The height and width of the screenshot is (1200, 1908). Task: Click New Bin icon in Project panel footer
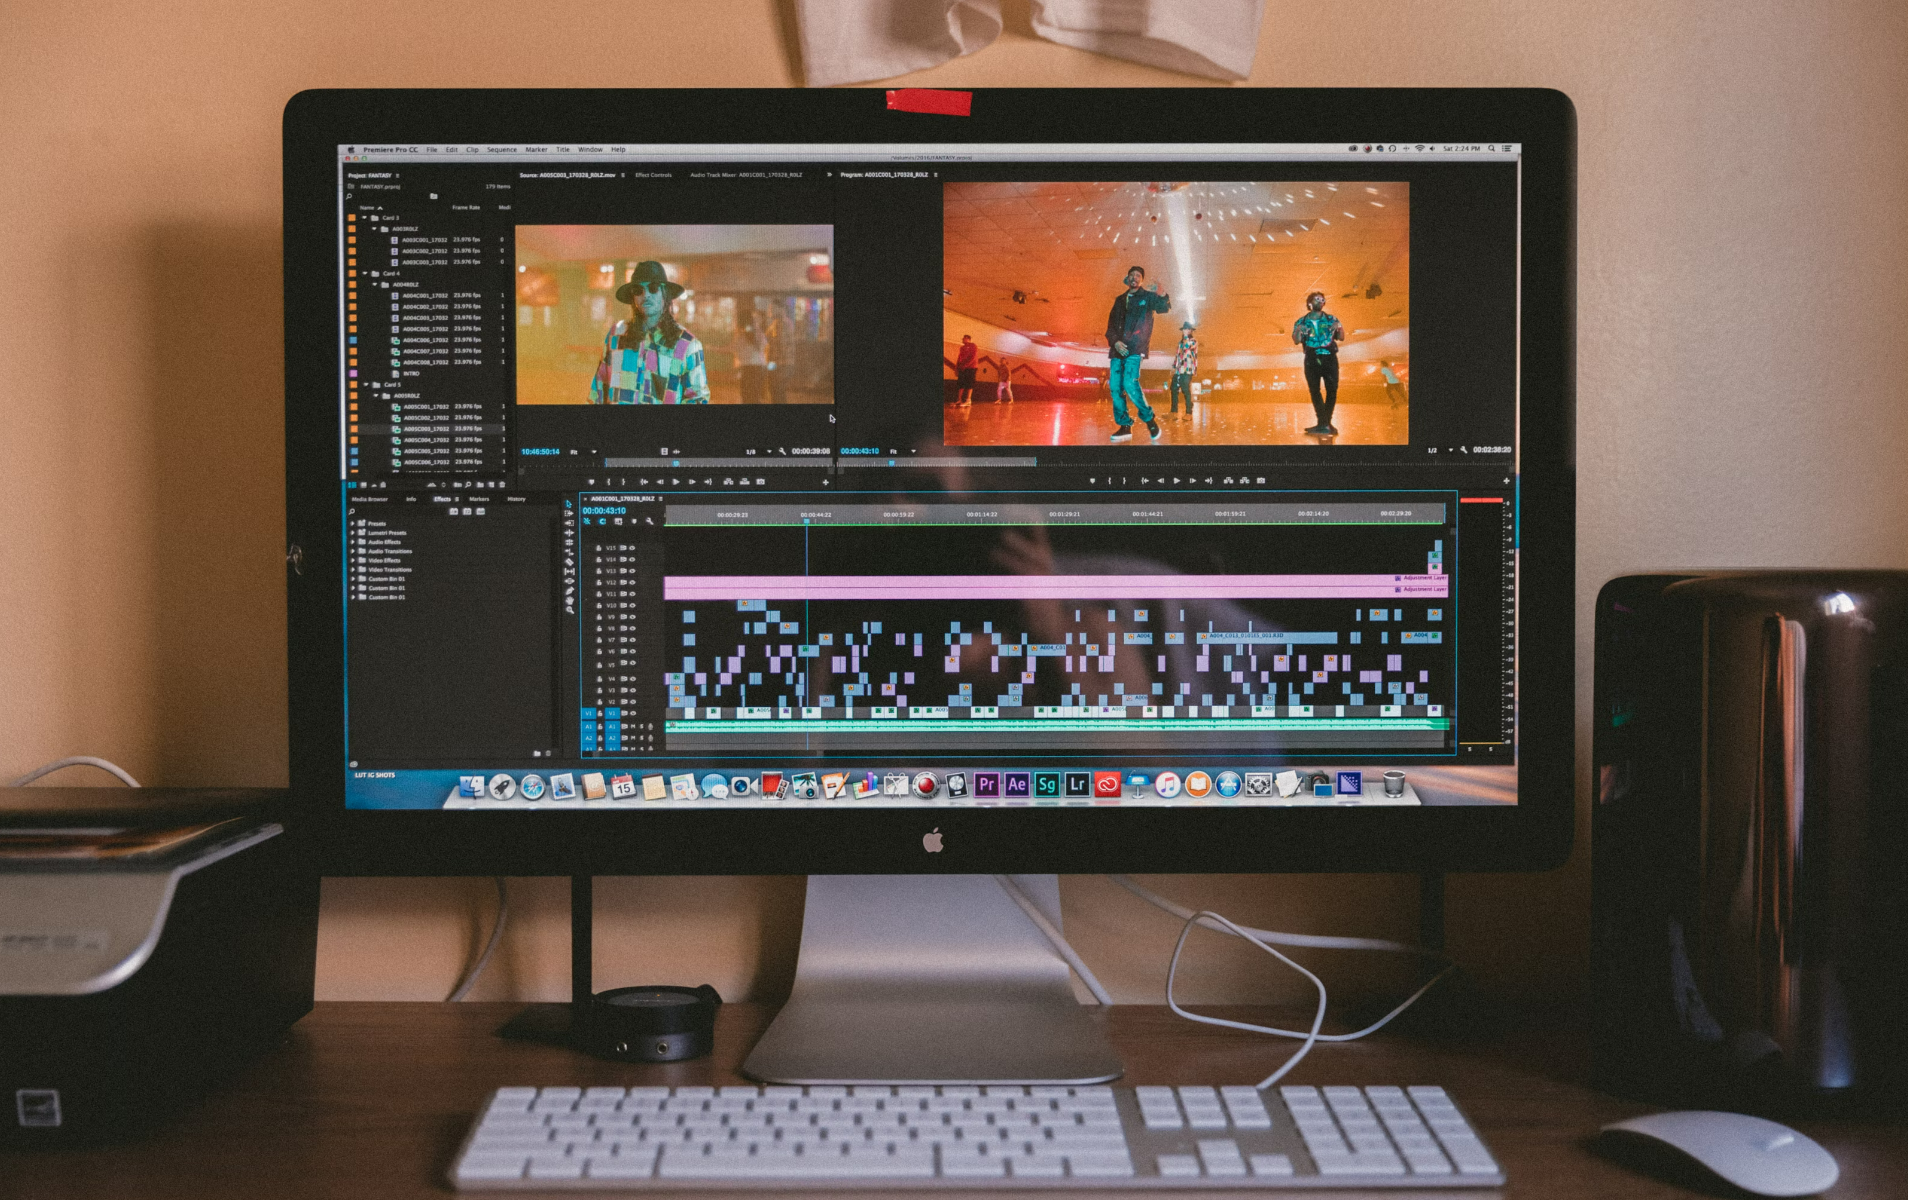click(480, 485)
